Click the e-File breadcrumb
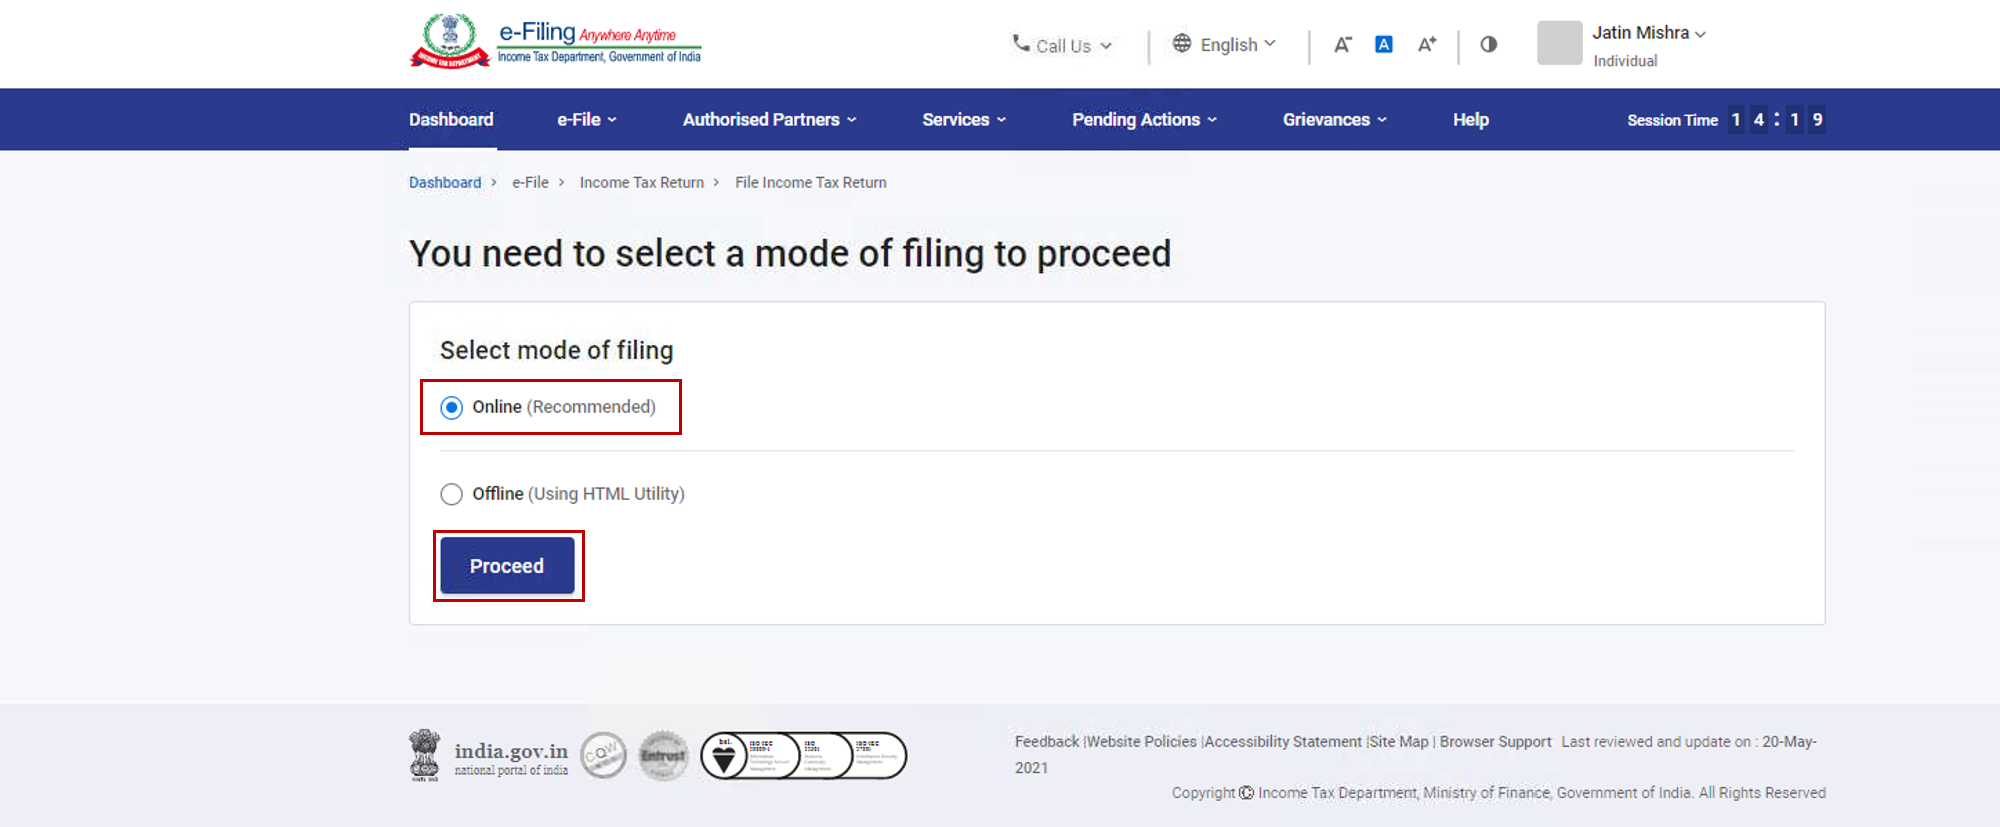Screen dimensions: 2000x827 (530, 182)
